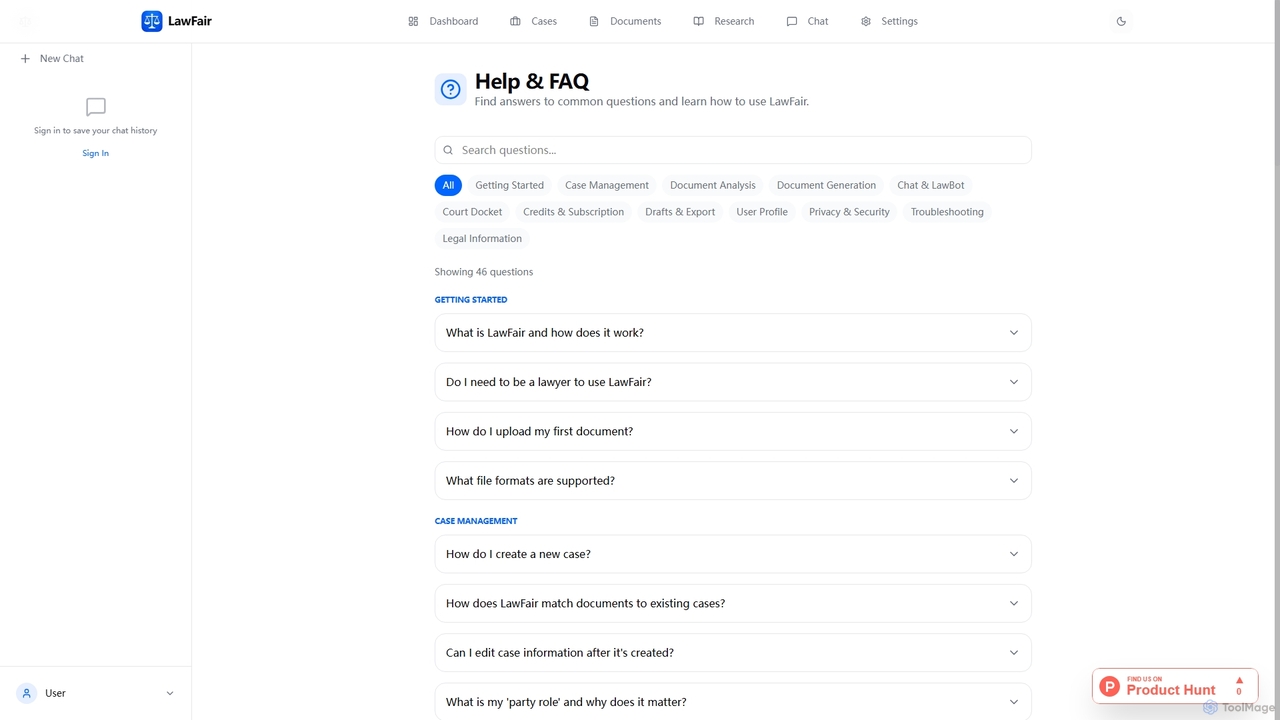Expand 'How do I create a new case?'
This screenshot has width=1280, height=720.
point(733,554)
